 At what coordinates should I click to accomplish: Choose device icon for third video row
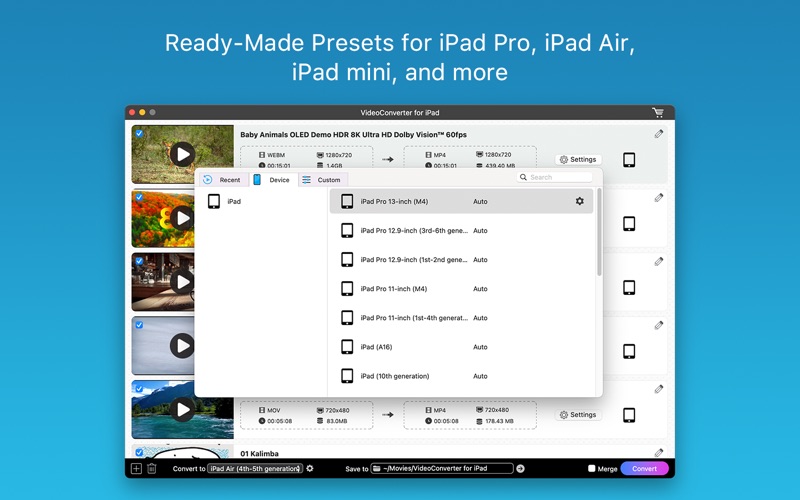click(629, 287)
